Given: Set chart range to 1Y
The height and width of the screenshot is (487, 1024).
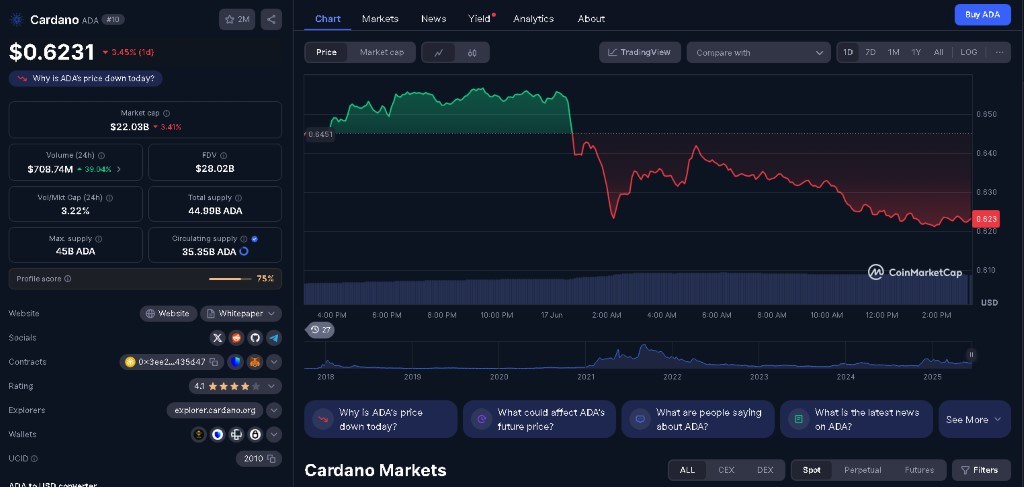Looking at the screenshot, I should coord(916,52).
